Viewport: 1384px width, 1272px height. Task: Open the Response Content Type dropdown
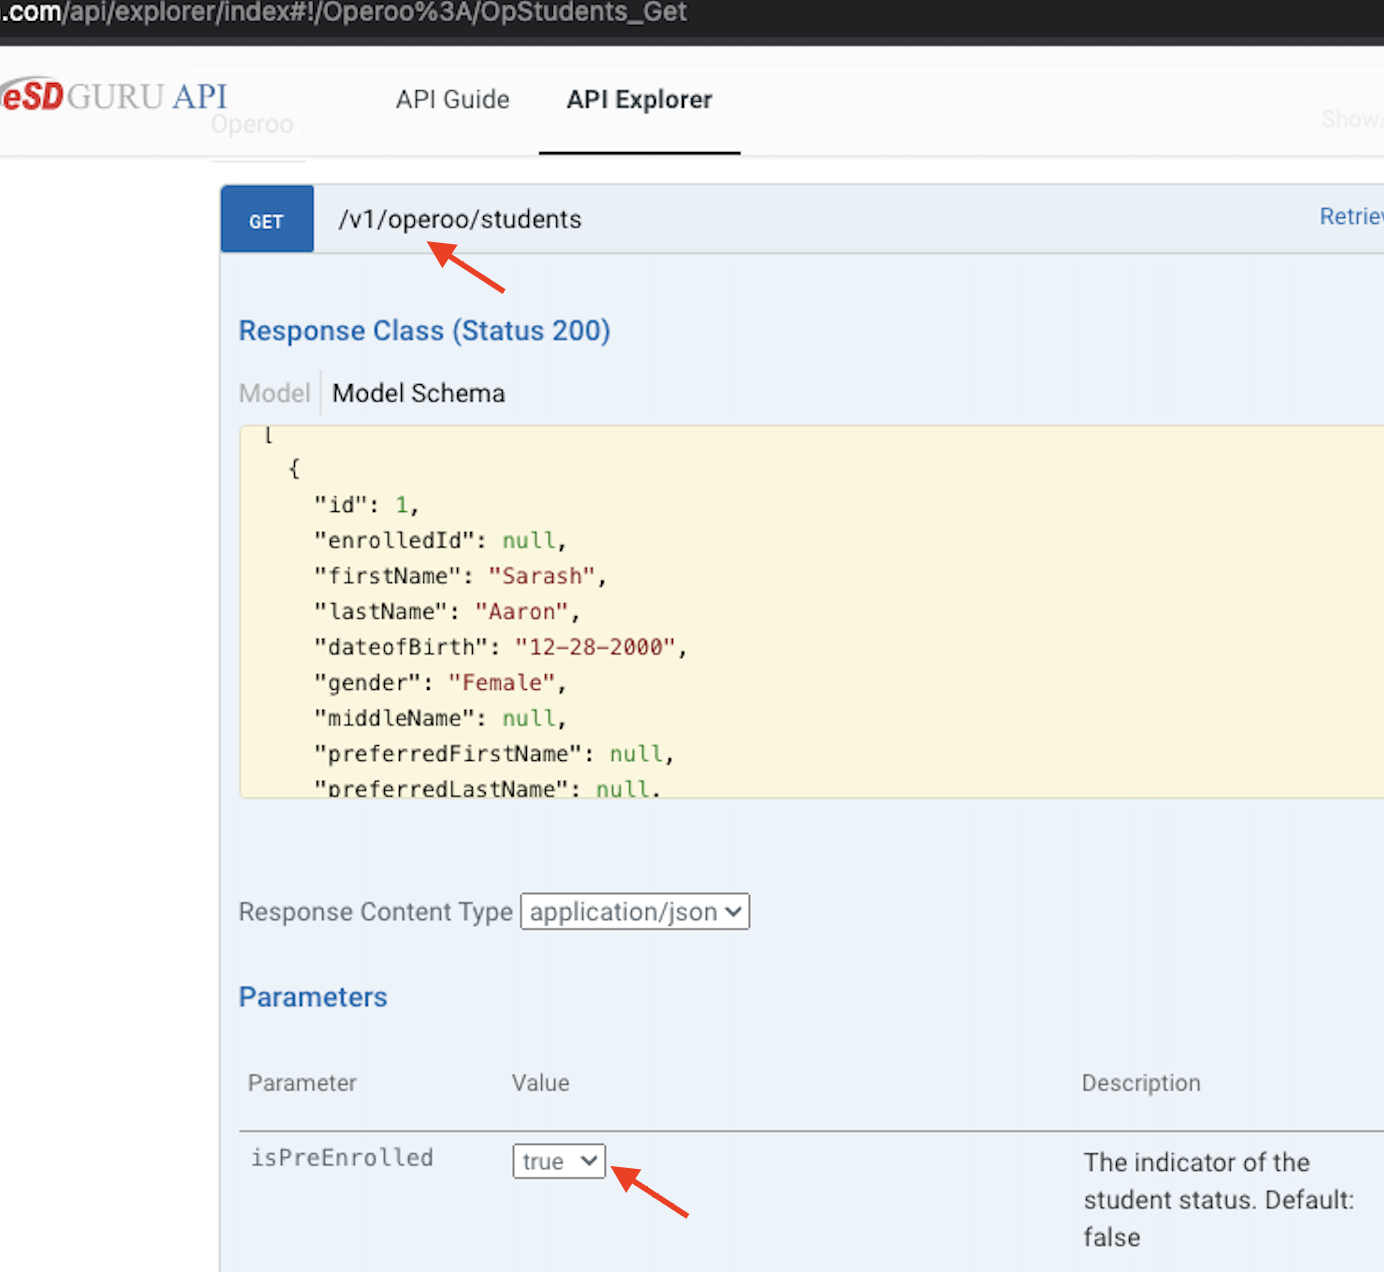pos(634,912)
